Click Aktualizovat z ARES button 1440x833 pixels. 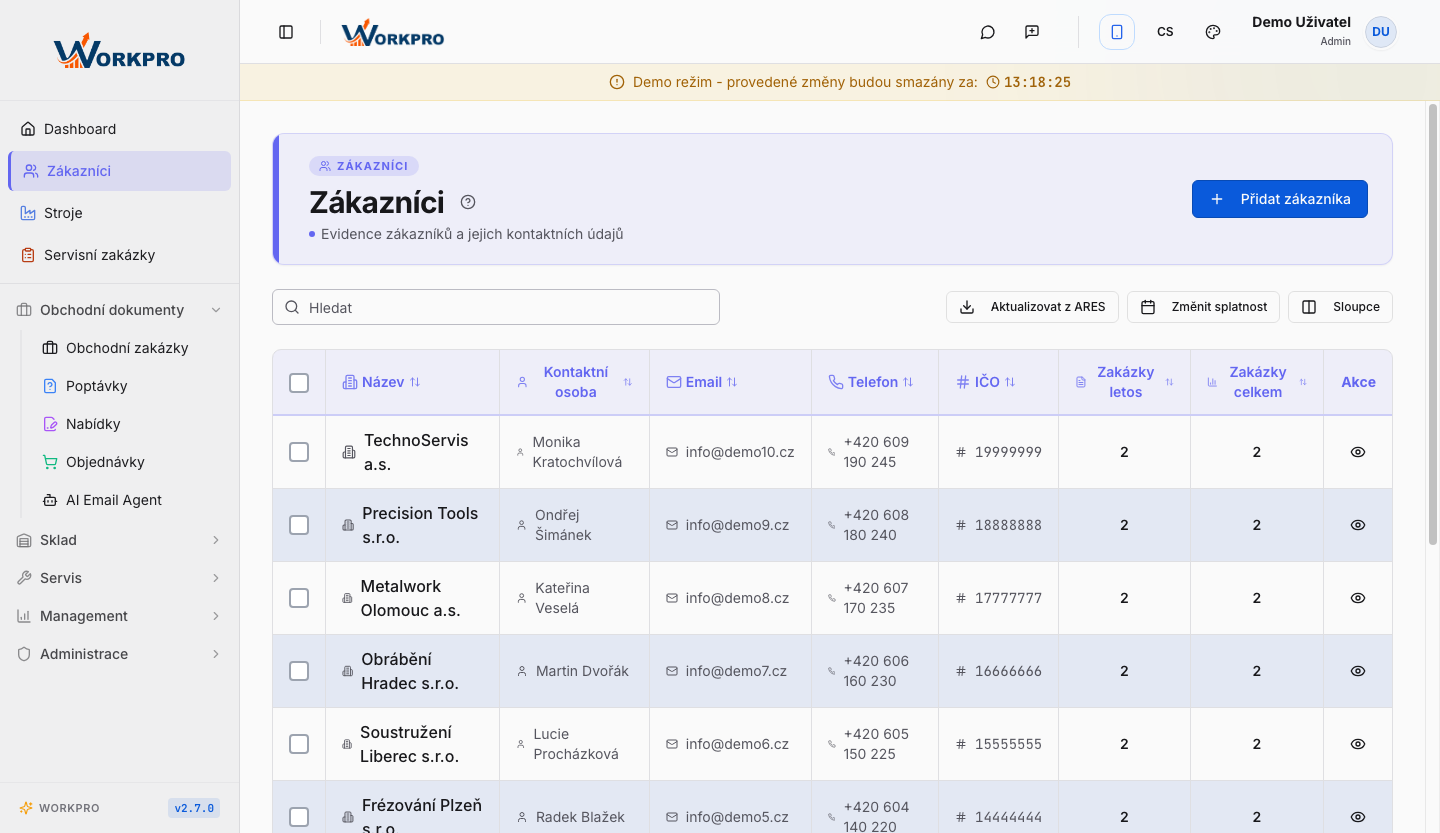(x=1032, y=307)
